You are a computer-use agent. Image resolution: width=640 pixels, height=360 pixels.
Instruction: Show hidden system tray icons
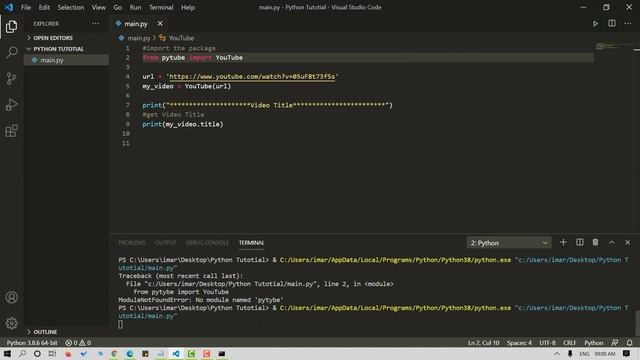coord(557,354)
